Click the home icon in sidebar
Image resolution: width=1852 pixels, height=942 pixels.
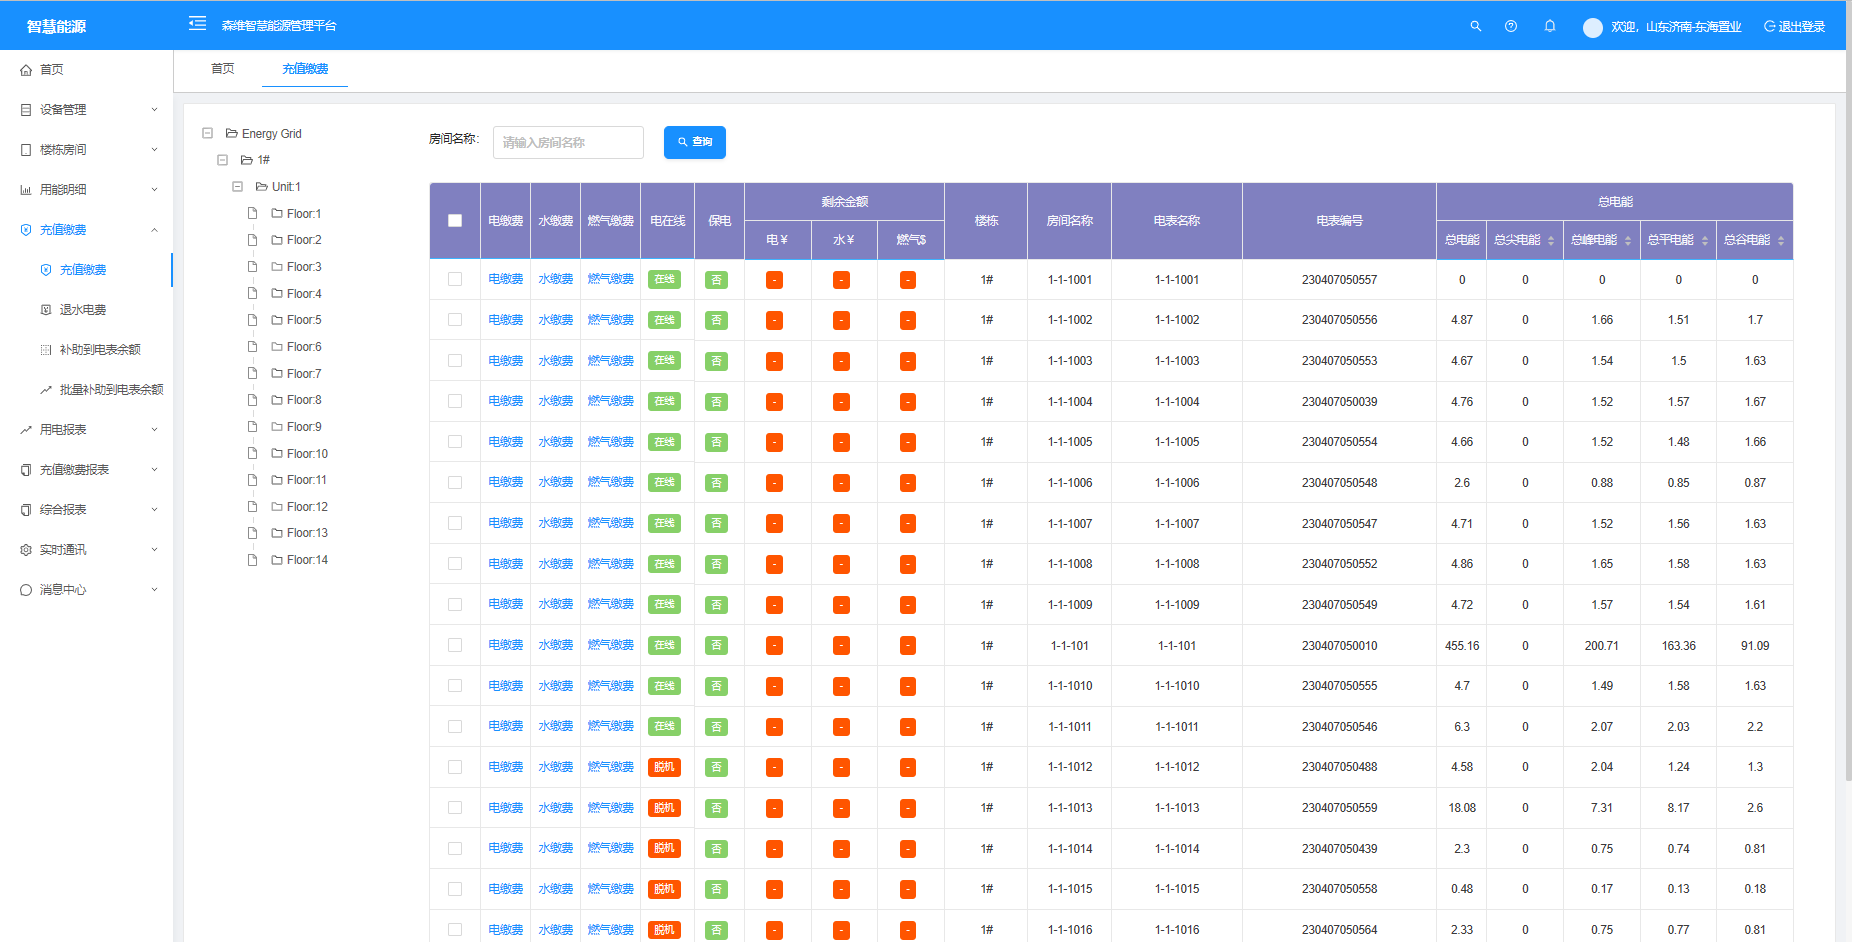pos(26,70)
